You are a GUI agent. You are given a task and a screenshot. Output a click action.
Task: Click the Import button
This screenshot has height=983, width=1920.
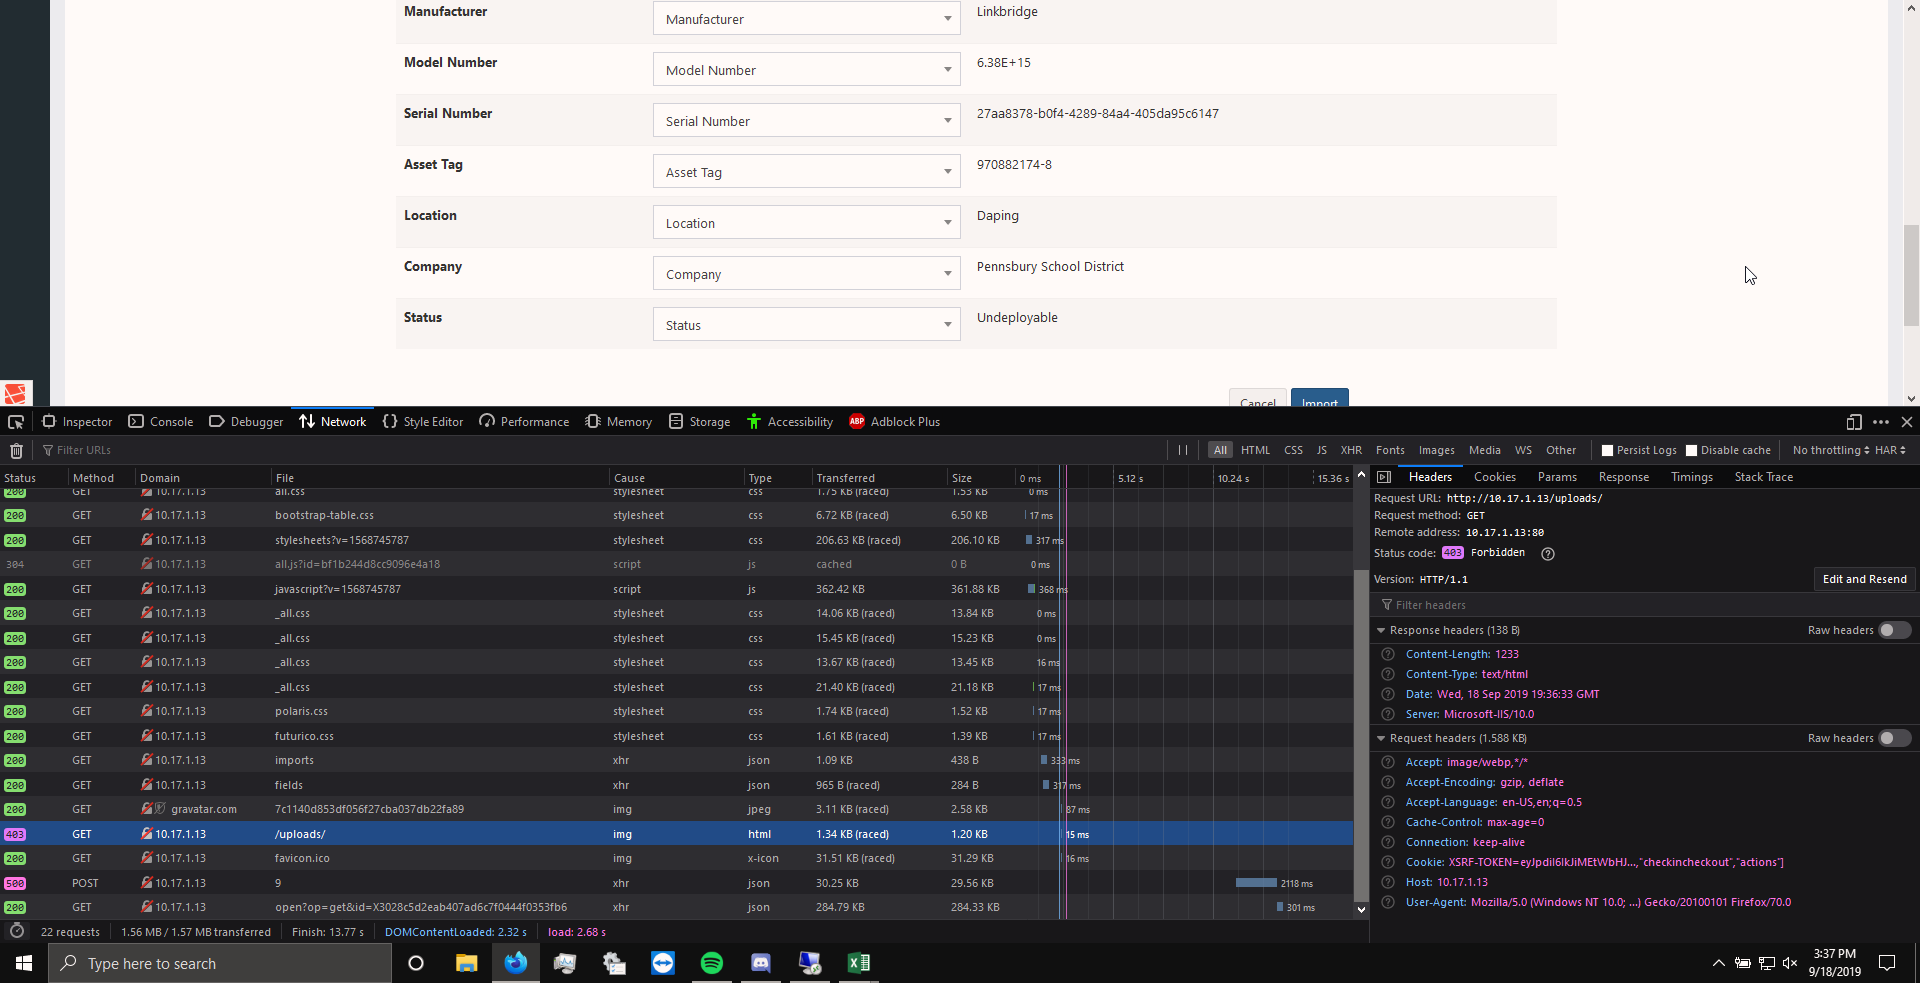click(1319, 401)
